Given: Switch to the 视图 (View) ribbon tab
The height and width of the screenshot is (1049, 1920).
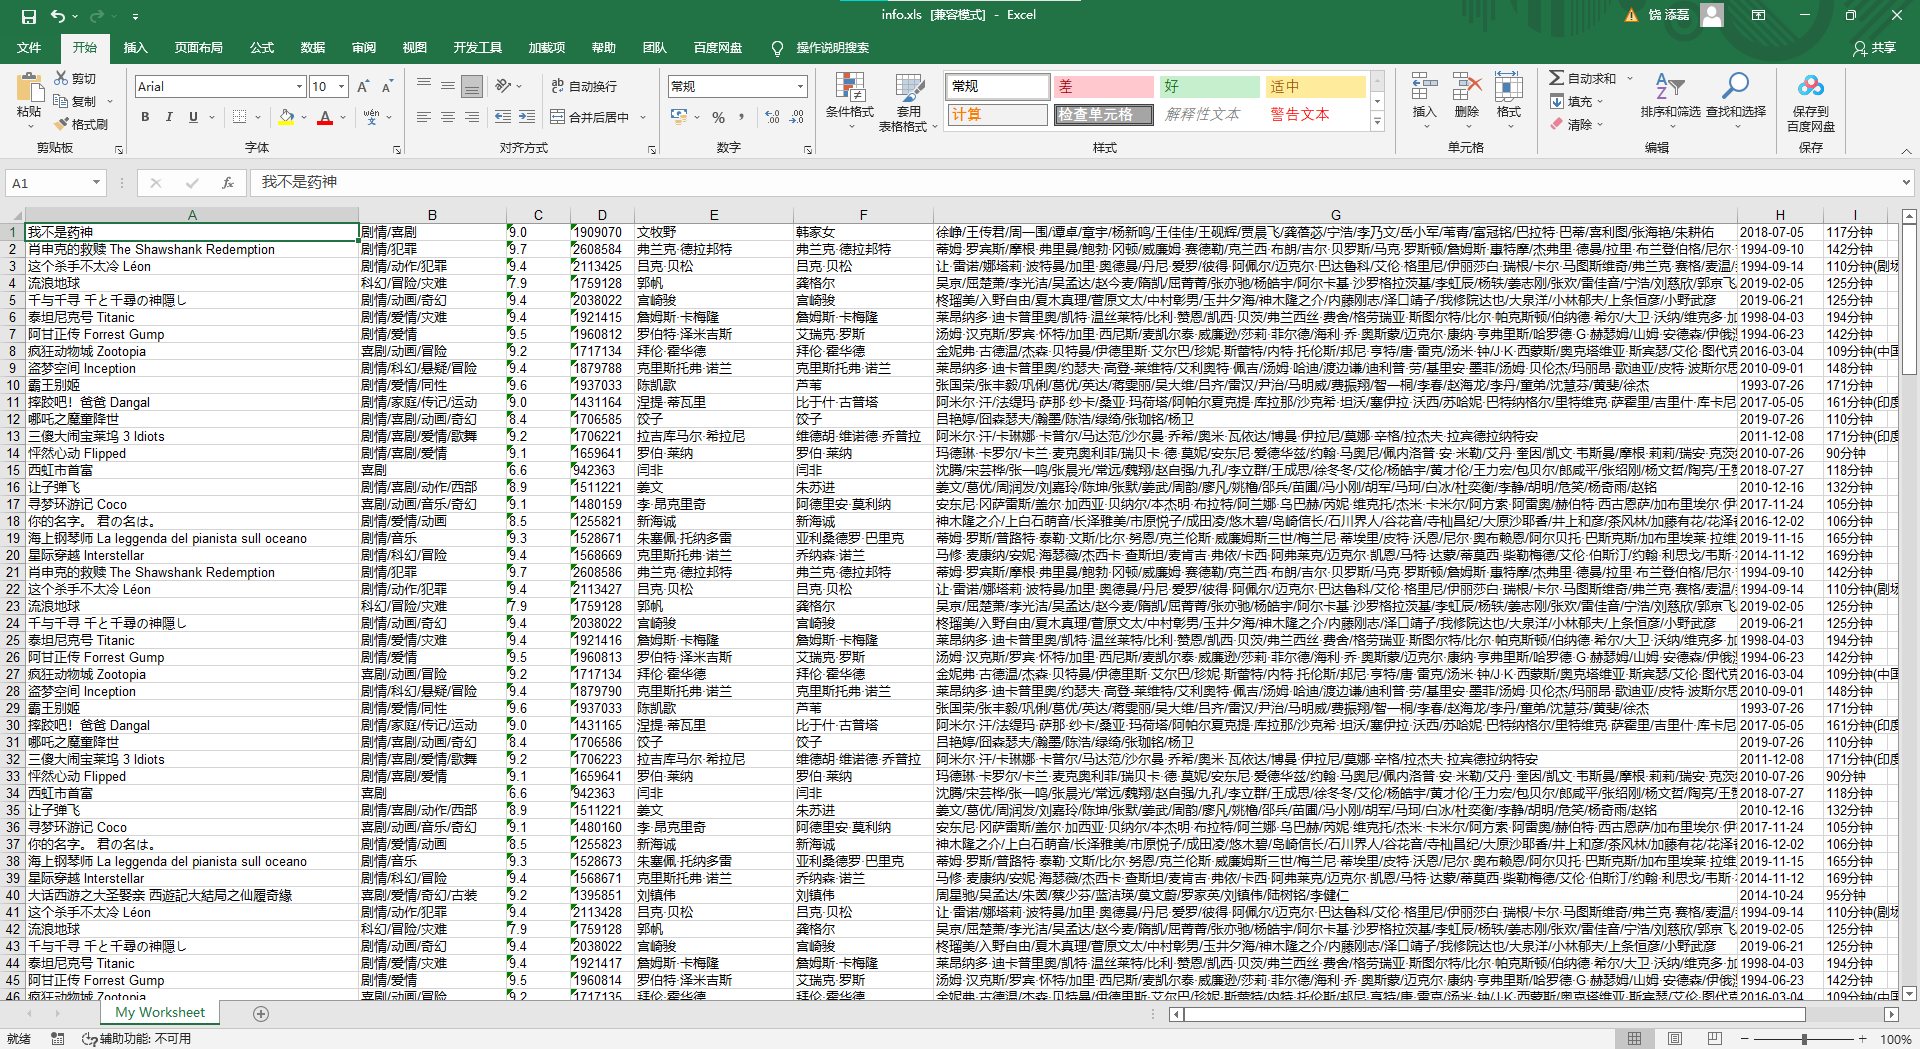Looking at the screenshot, I should (x=414, y=47).
